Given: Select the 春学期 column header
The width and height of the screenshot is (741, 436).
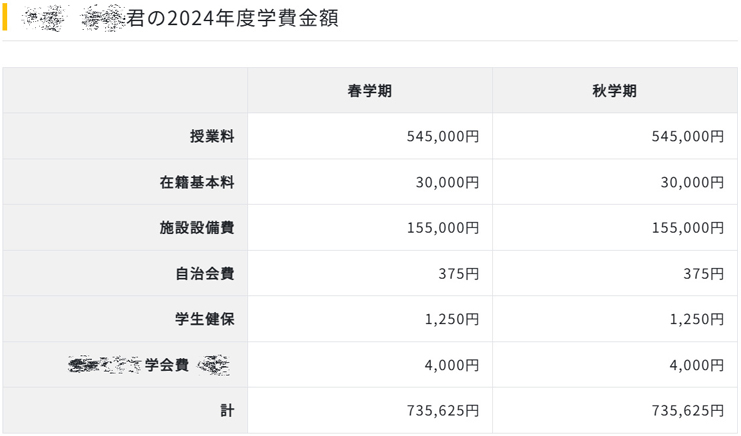Looking at the screenshot, I should click(369, 91).
